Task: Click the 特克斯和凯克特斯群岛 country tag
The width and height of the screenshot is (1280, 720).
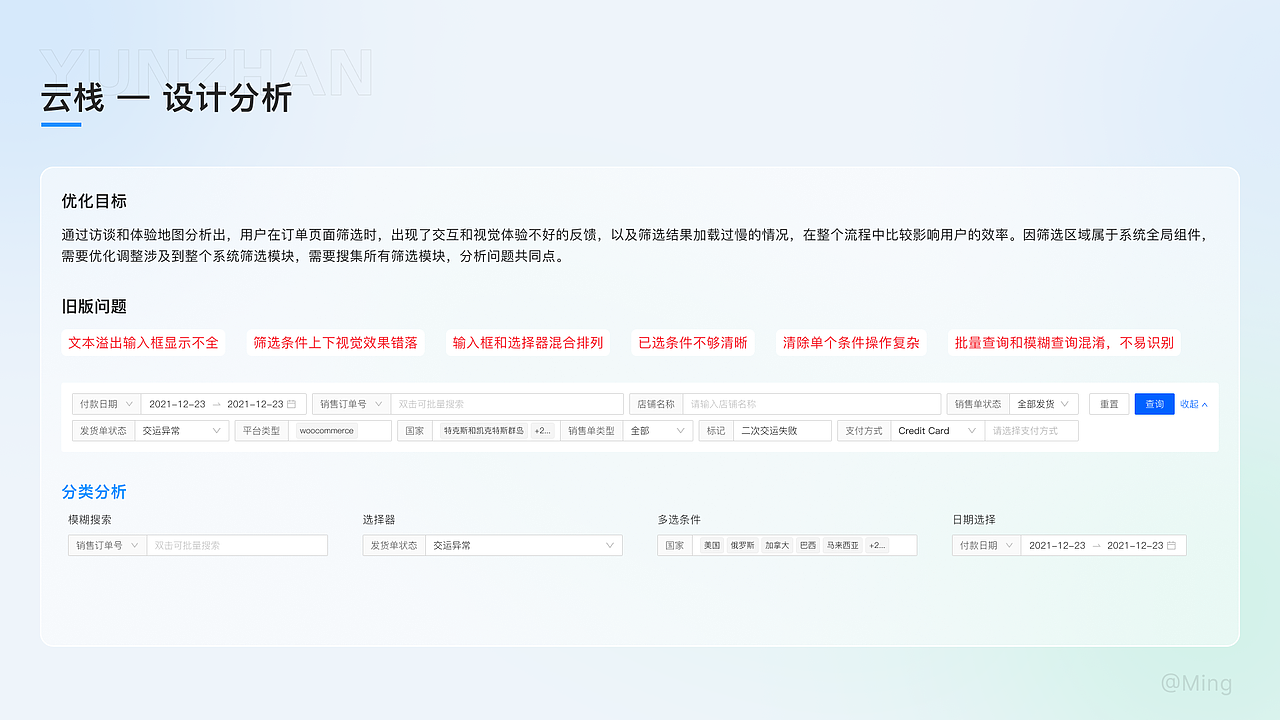Action: (x=484, y=431)
